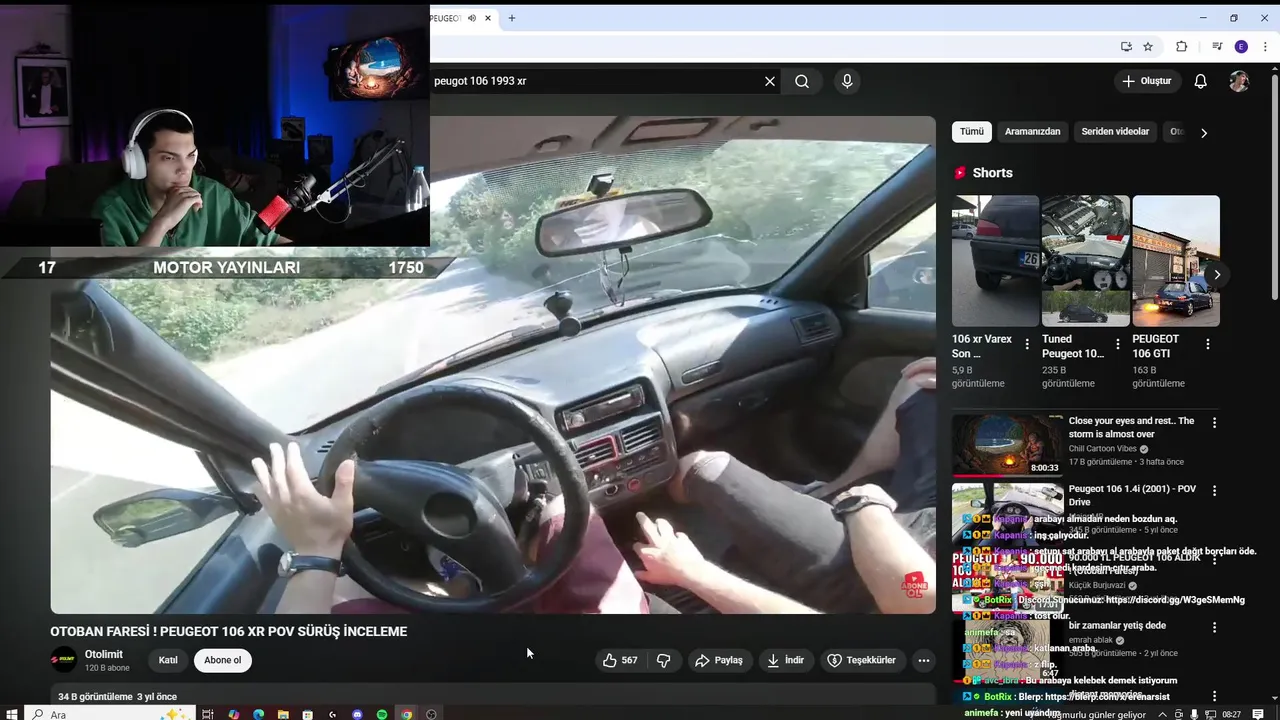Image resolution: width=1280 pixels, height=720 pixels.
Task: Select the Tümü filter chip
Action: [972, 132]
